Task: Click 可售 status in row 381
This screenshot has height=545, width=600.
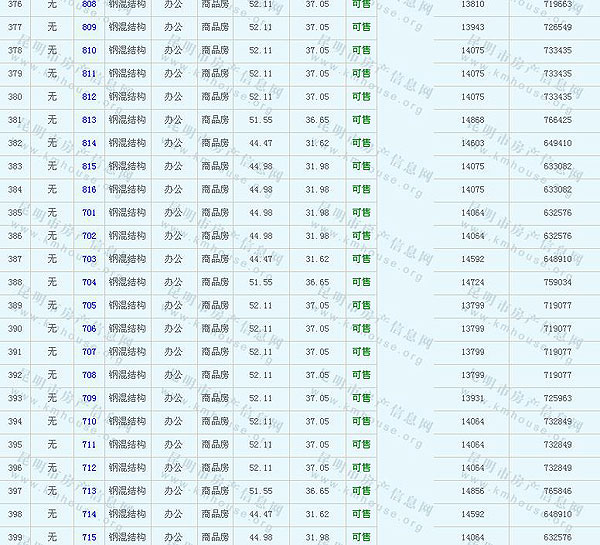Action: click(361, 120)
